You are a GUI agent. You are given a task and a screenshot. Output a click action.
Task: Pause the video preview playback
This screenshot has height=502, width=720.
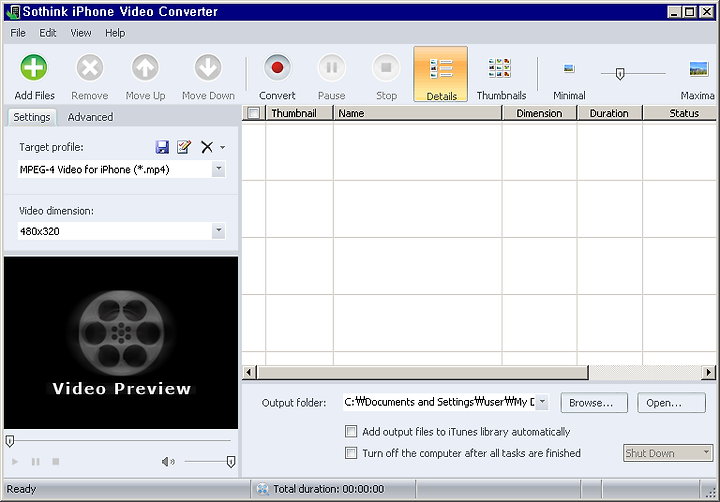[x=35, y=462]
